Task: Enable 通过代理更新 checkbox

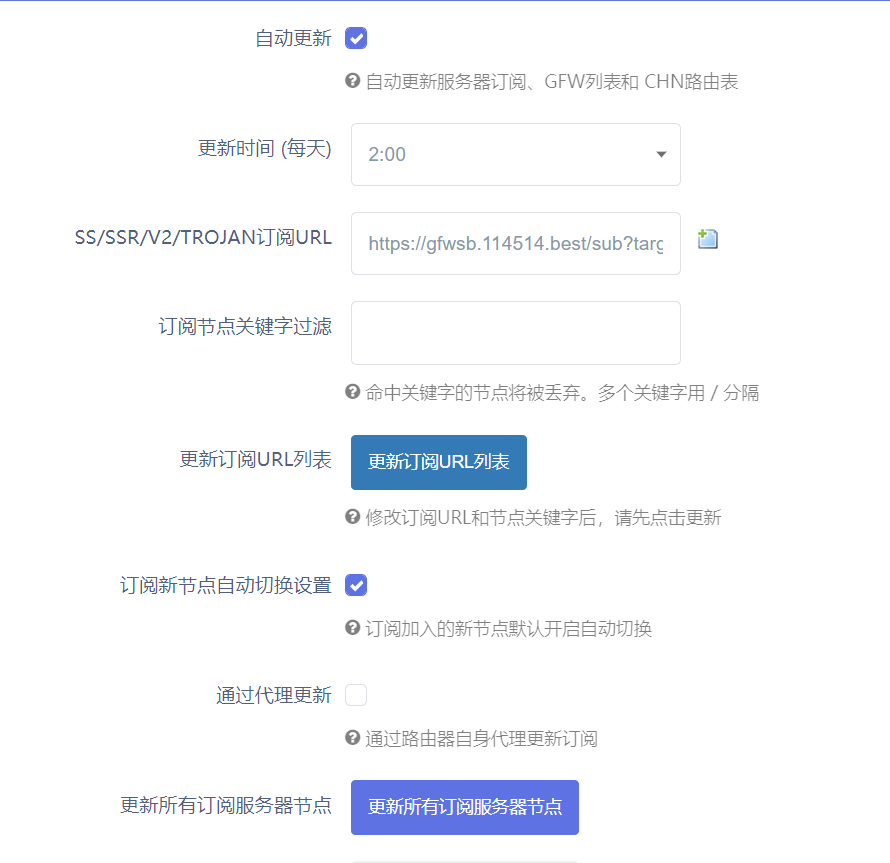Action: 356,695
